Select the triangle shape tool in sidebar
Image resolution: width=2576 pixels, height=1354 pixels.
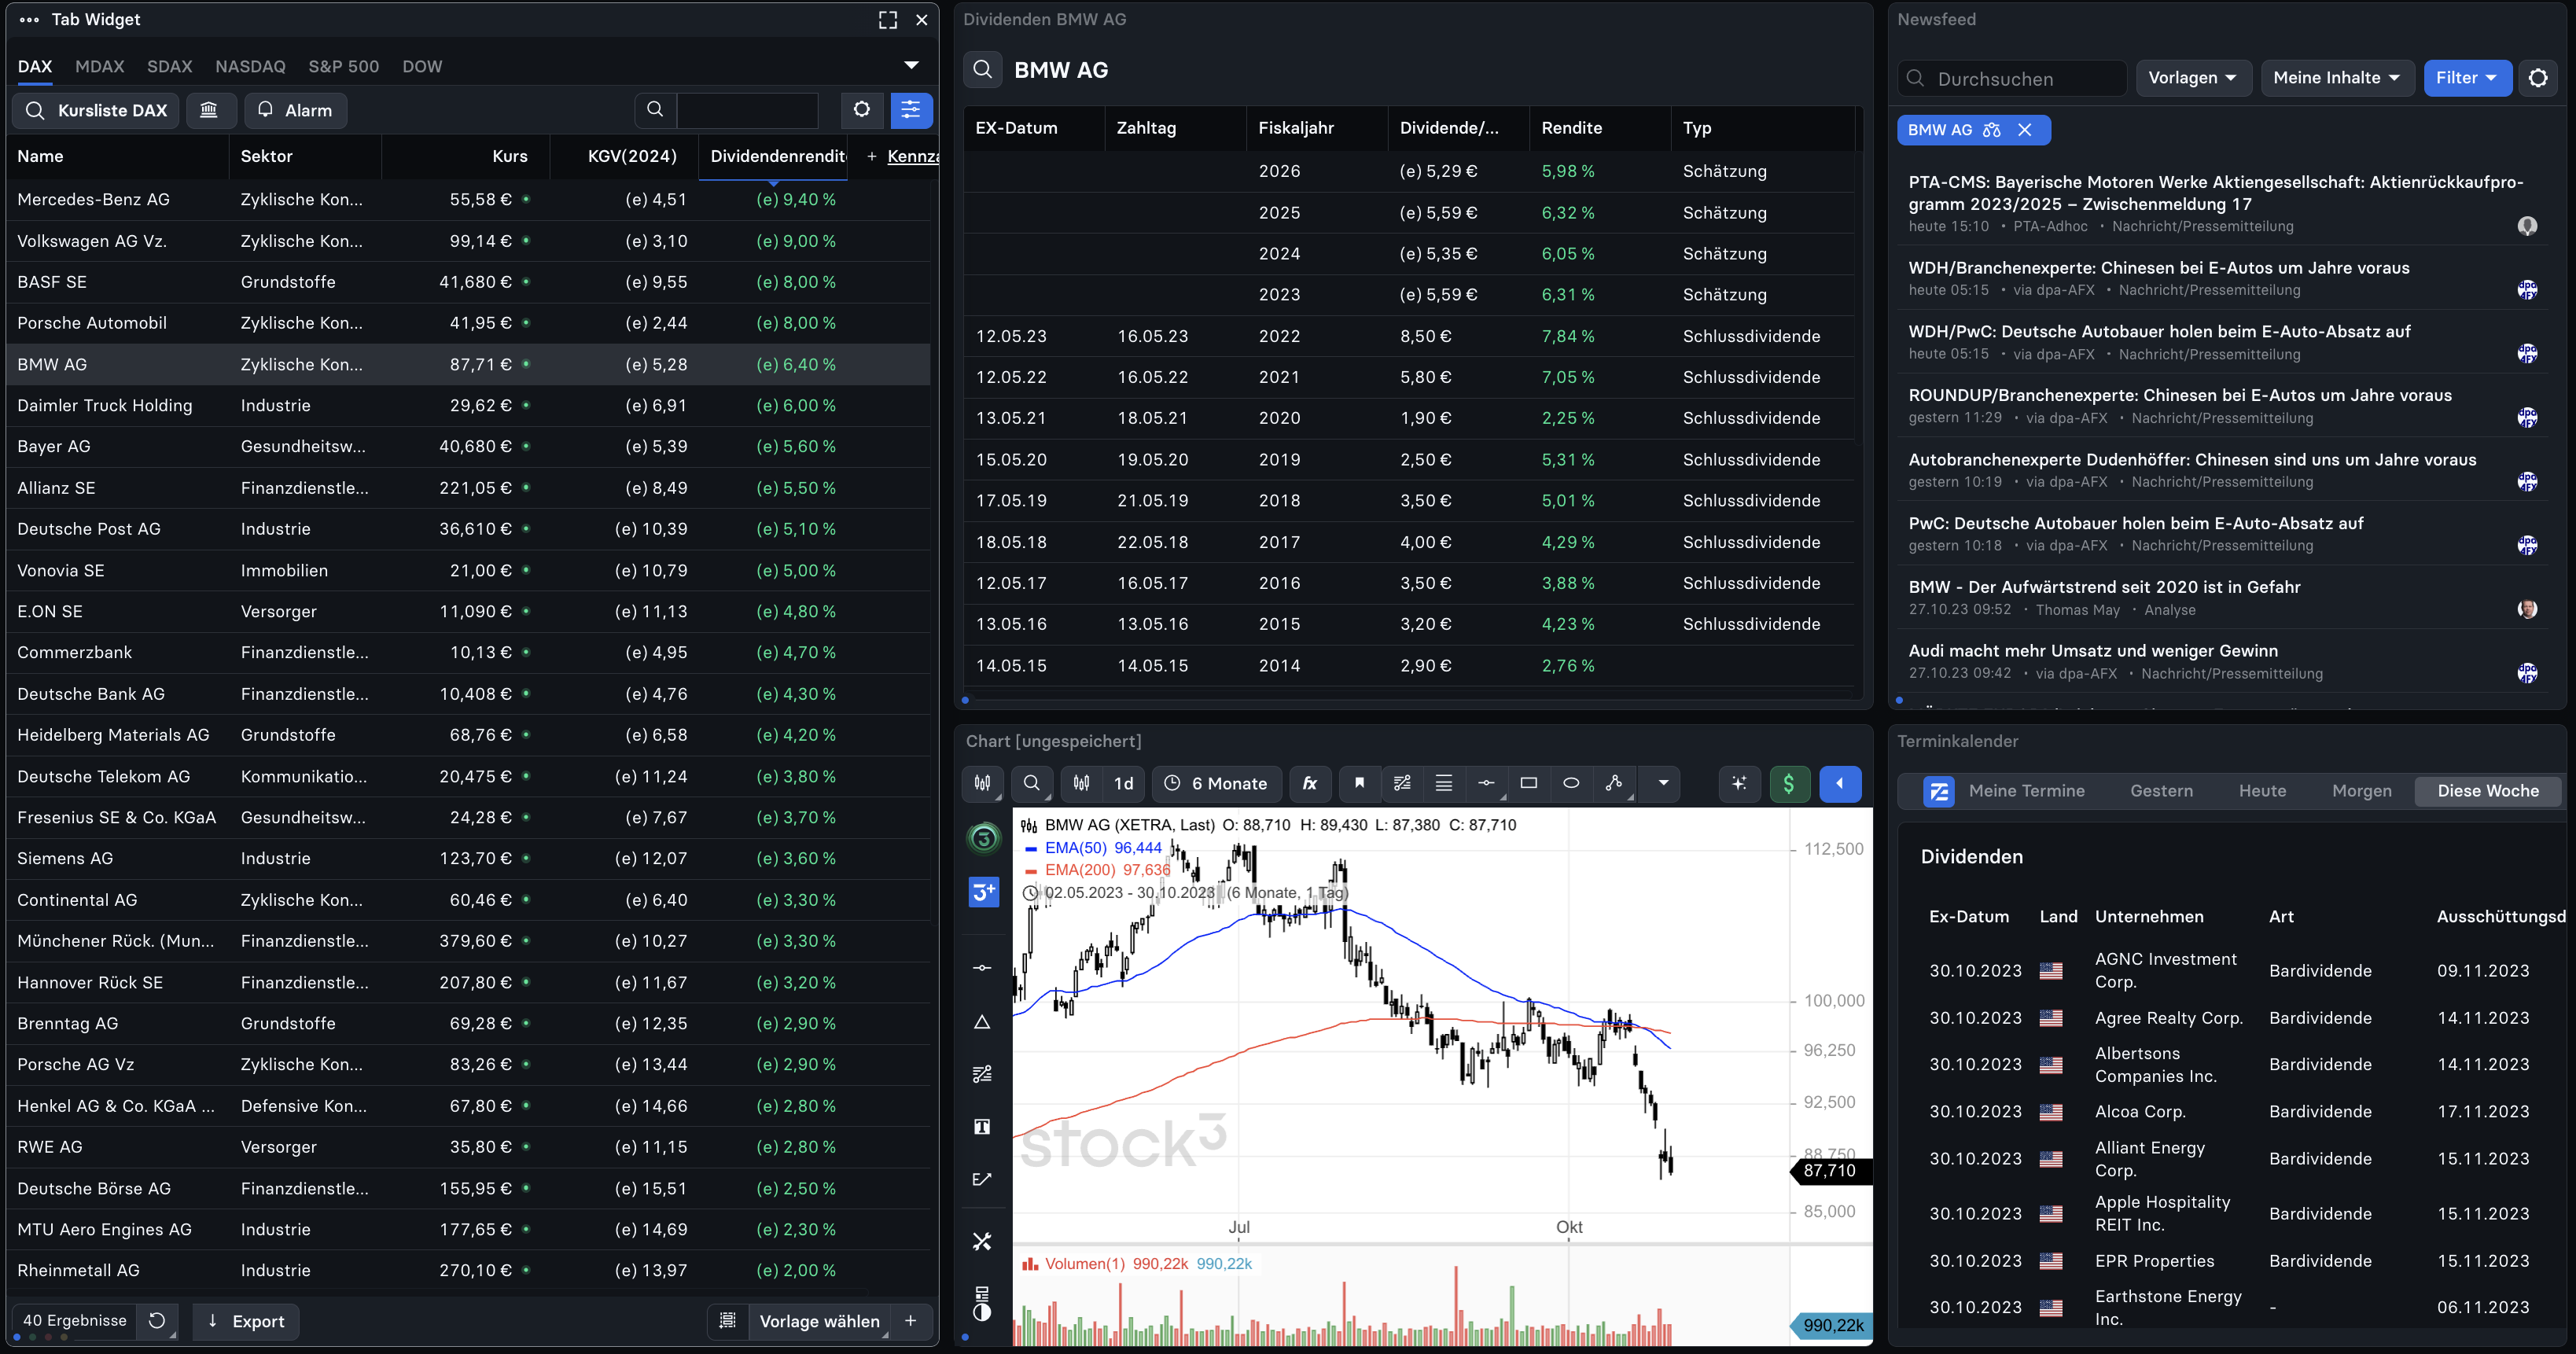[982, 1022]
